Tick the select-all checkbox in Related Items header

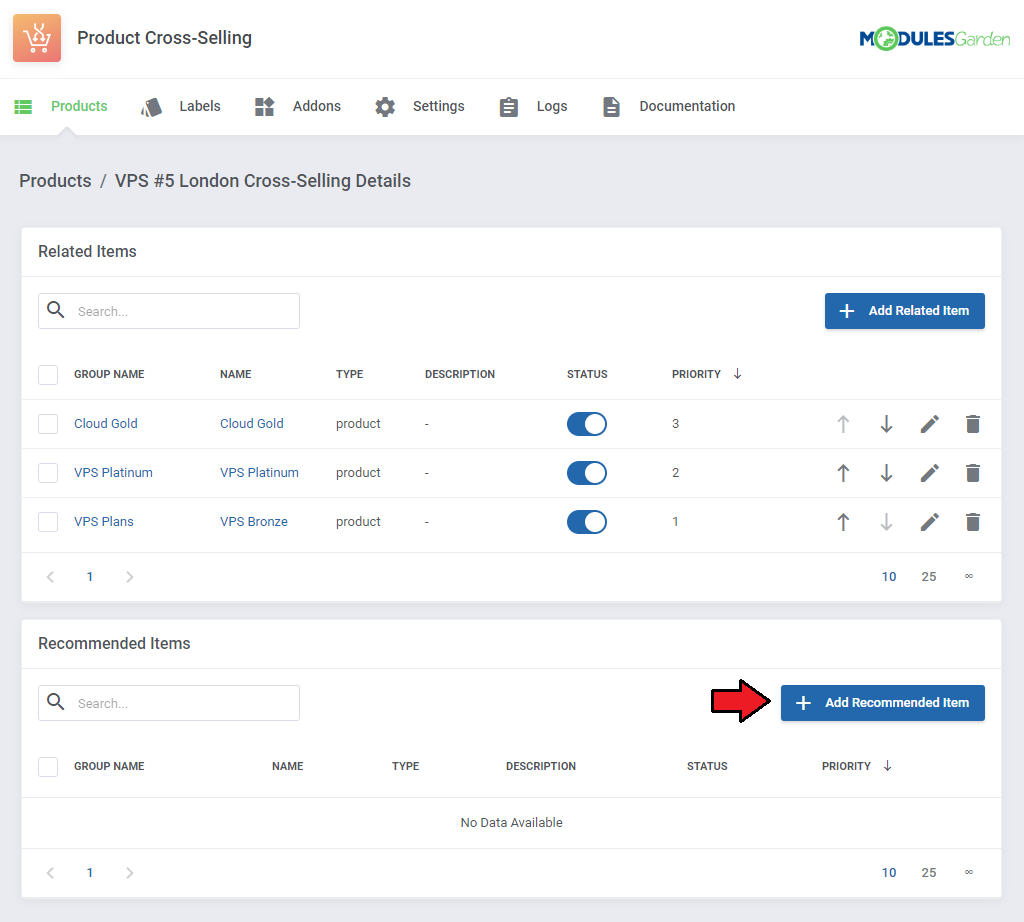(x=48, y=375)
